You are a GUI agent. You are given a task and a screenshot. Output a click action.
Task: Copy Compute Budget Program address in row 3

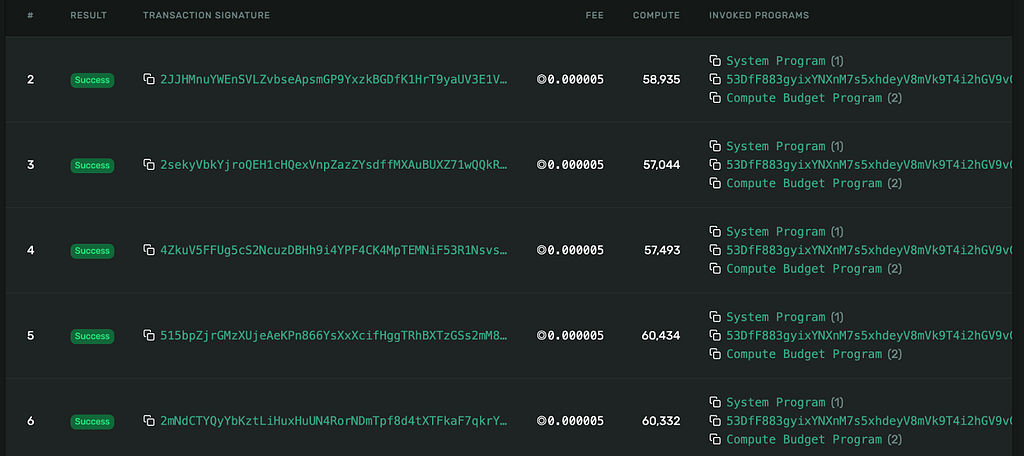pos(715,184)
